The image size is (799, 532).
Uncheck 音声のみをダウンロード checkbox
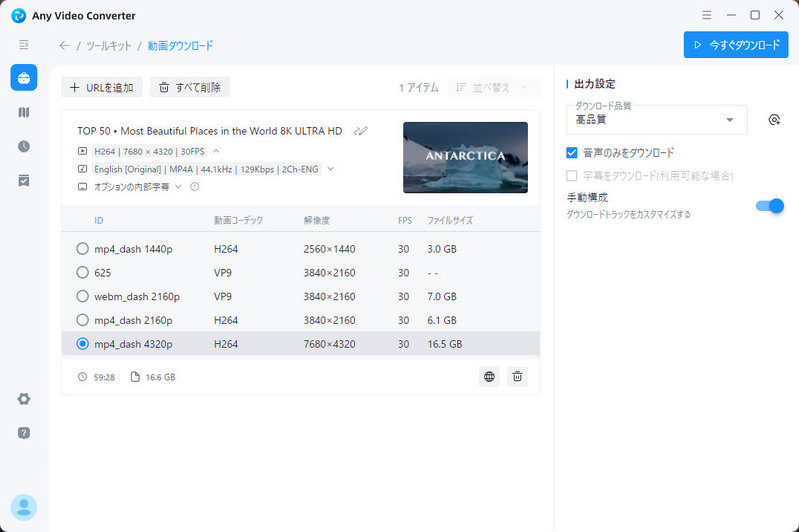(572, 152)
